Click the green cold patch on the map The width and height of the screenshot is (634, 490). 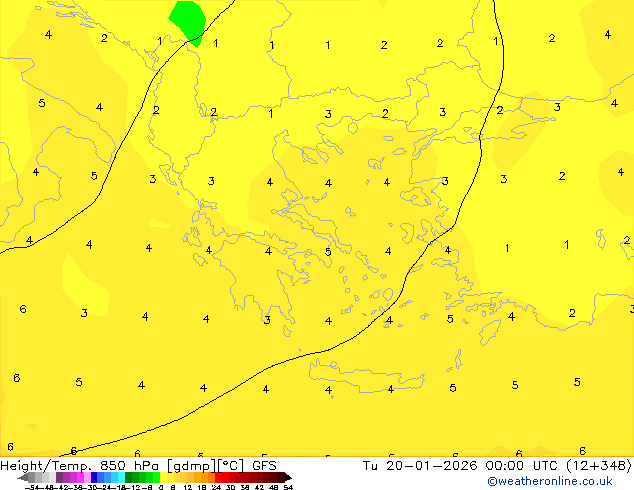tap(187, 20)
